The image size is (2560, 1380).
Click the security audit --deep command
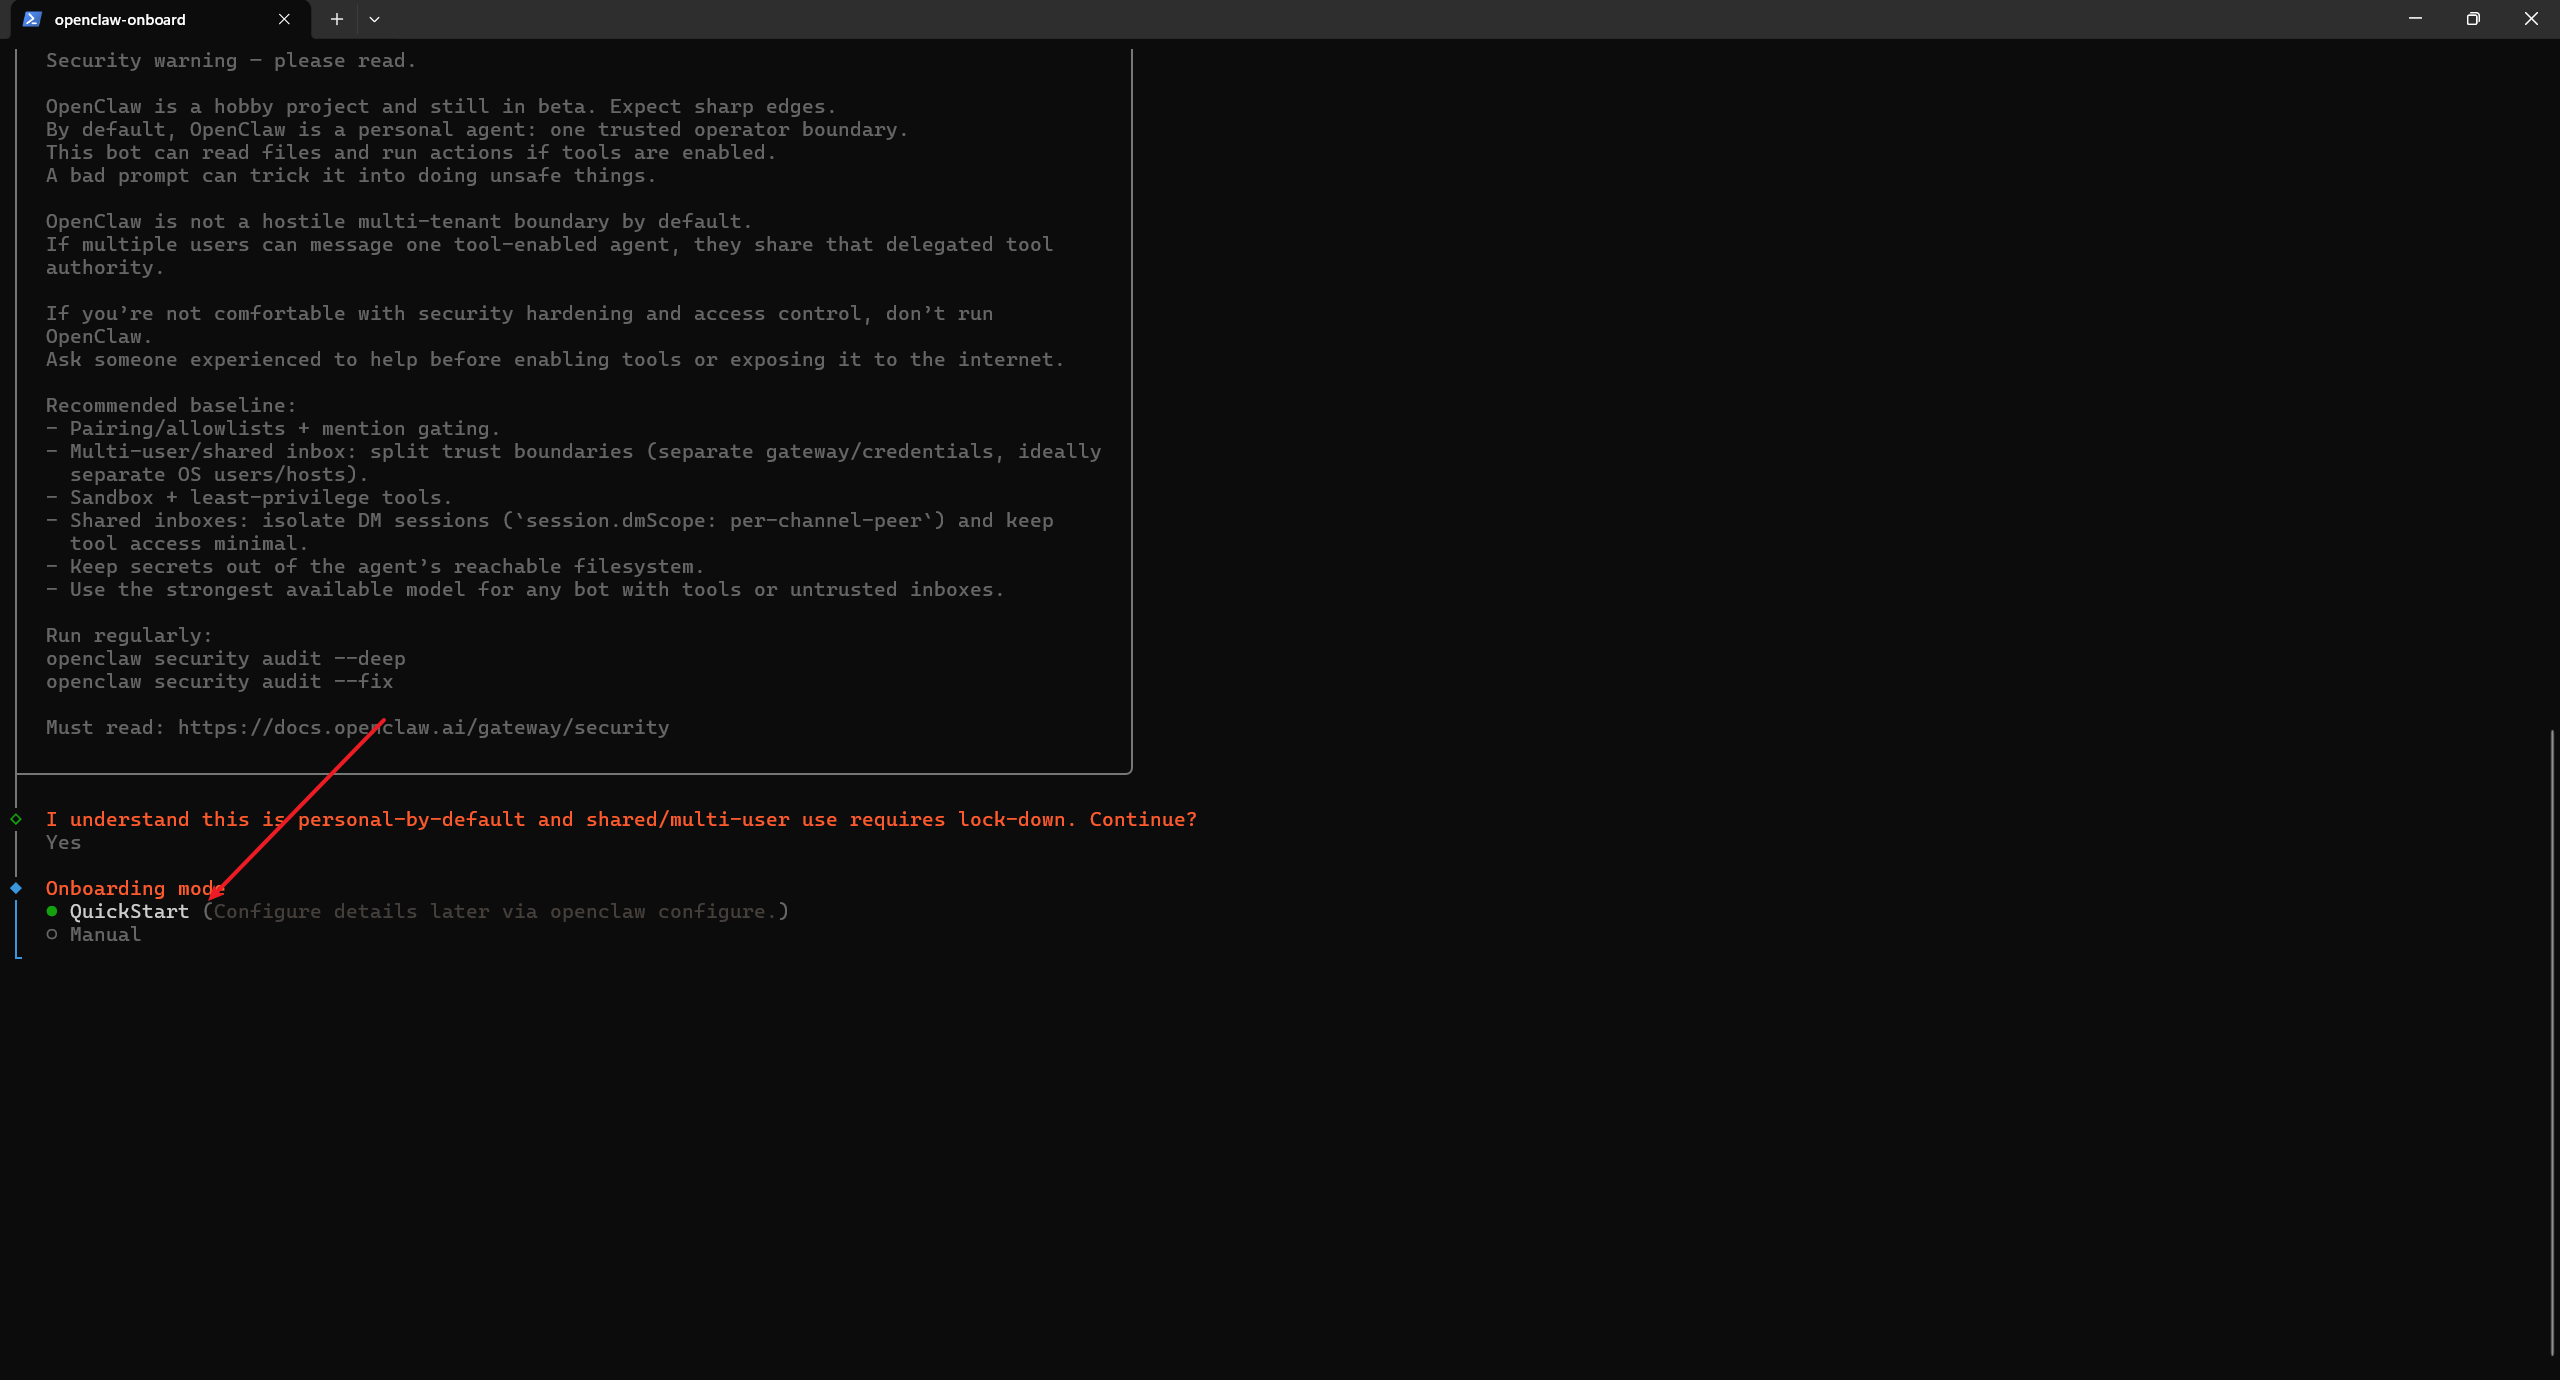pos(225,658)
